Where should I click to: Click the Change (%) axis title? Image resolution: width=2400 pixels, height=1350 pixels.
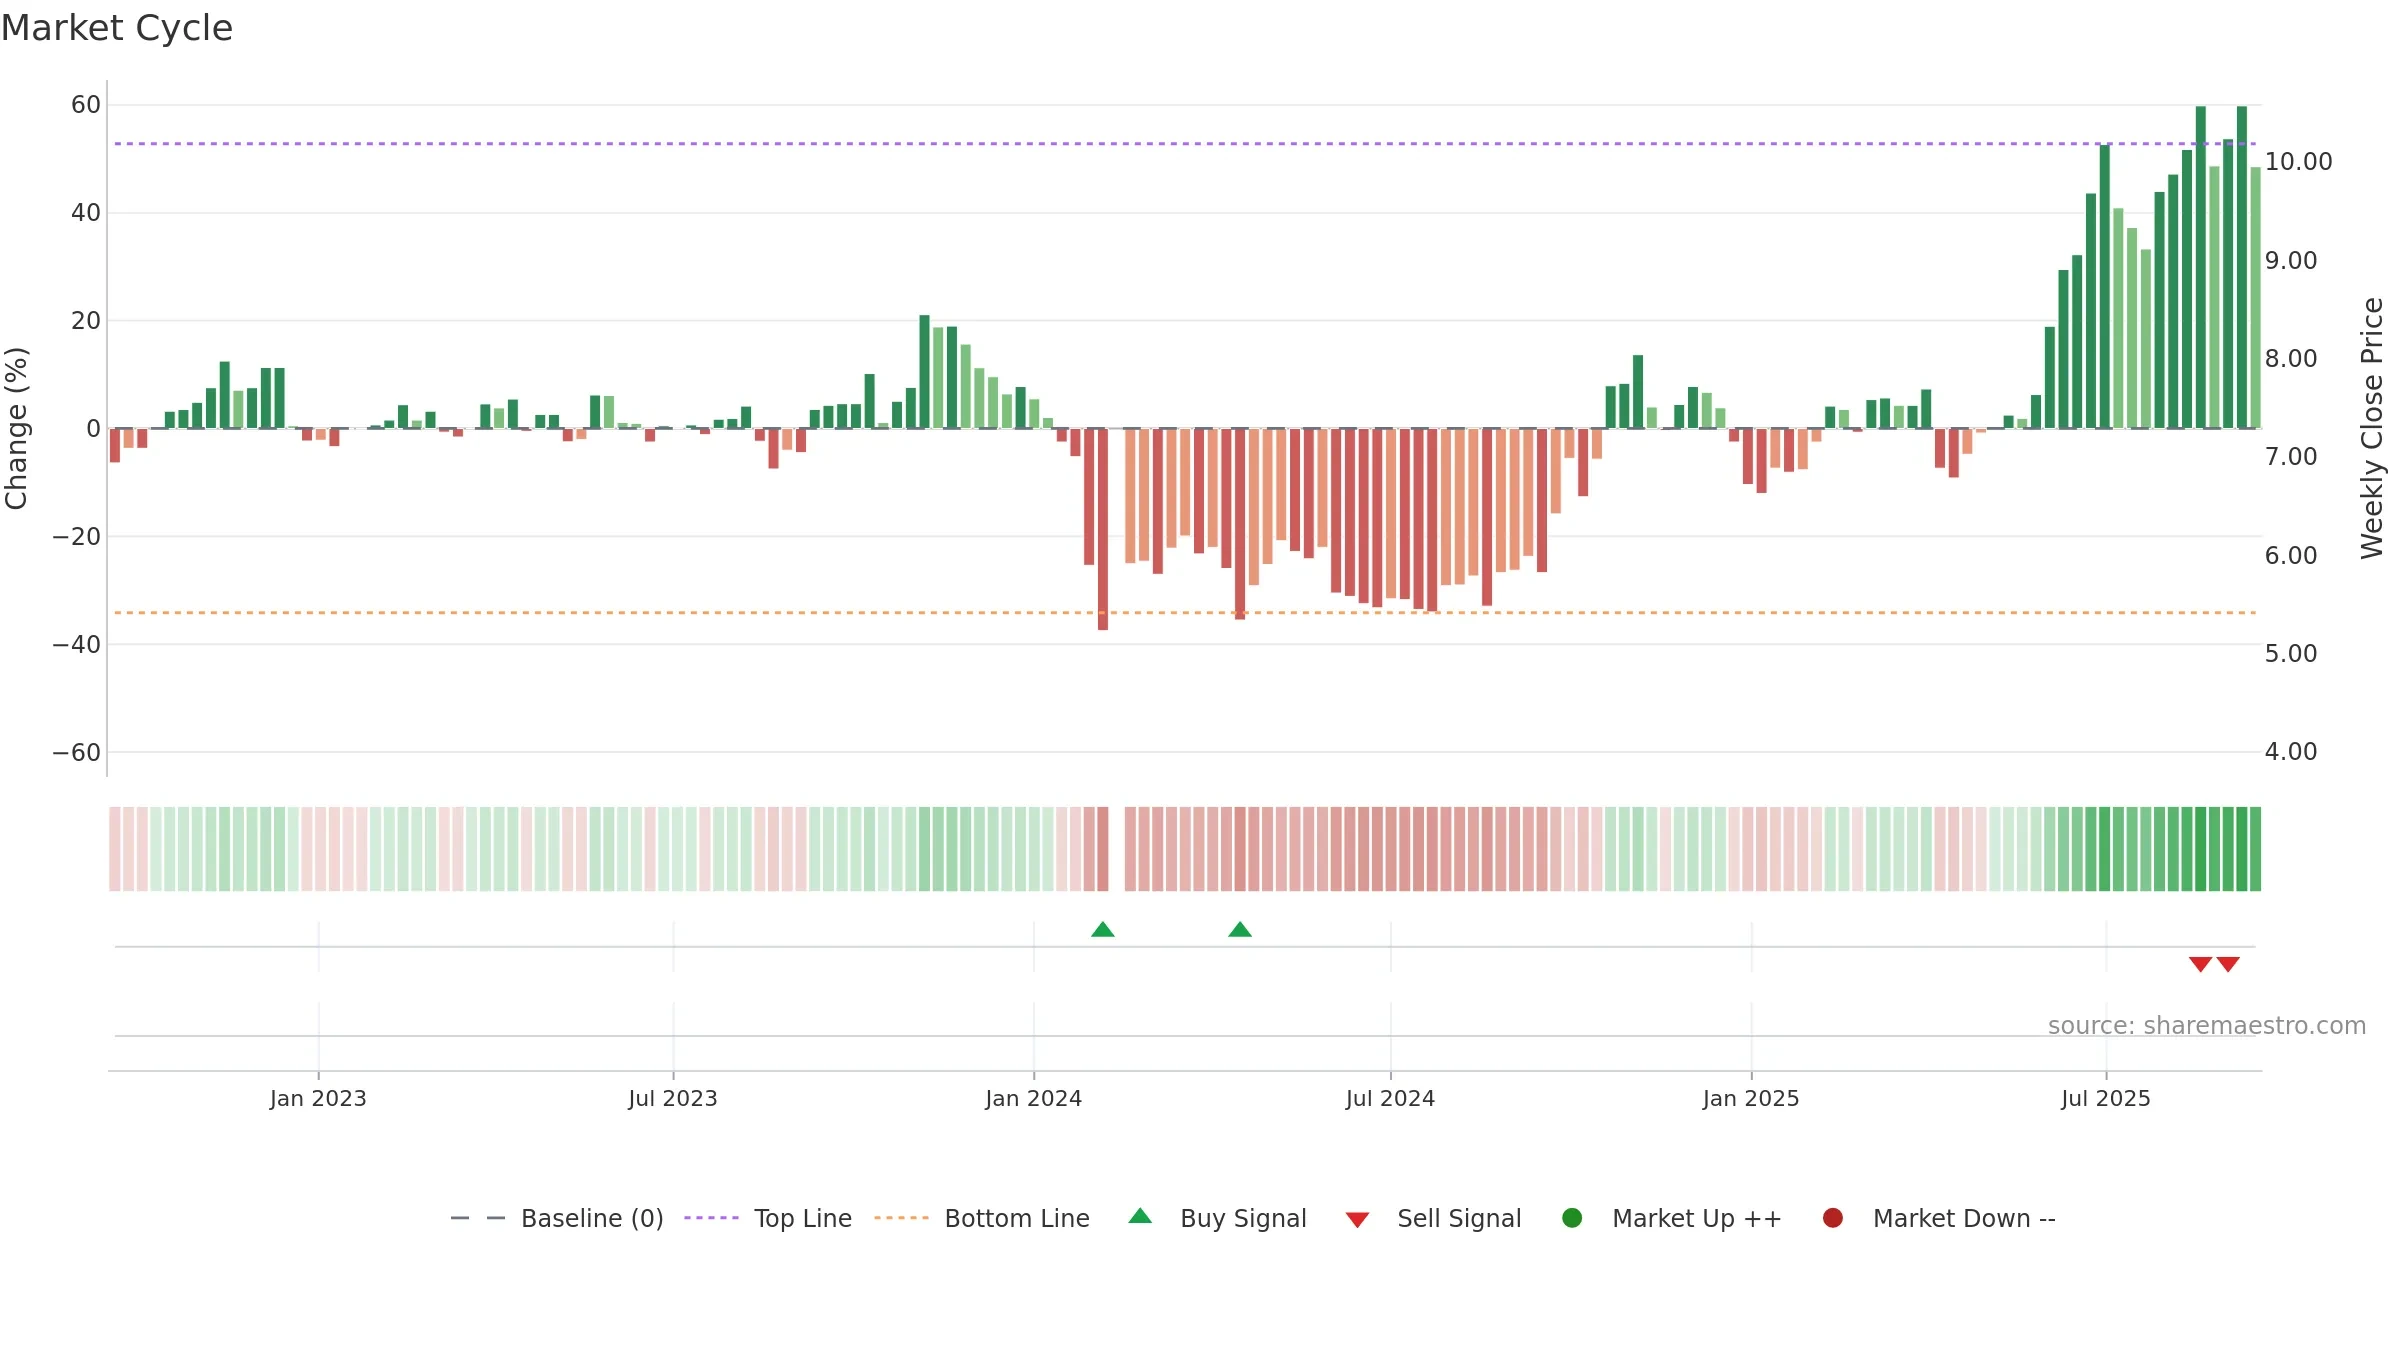pos(16,428)
